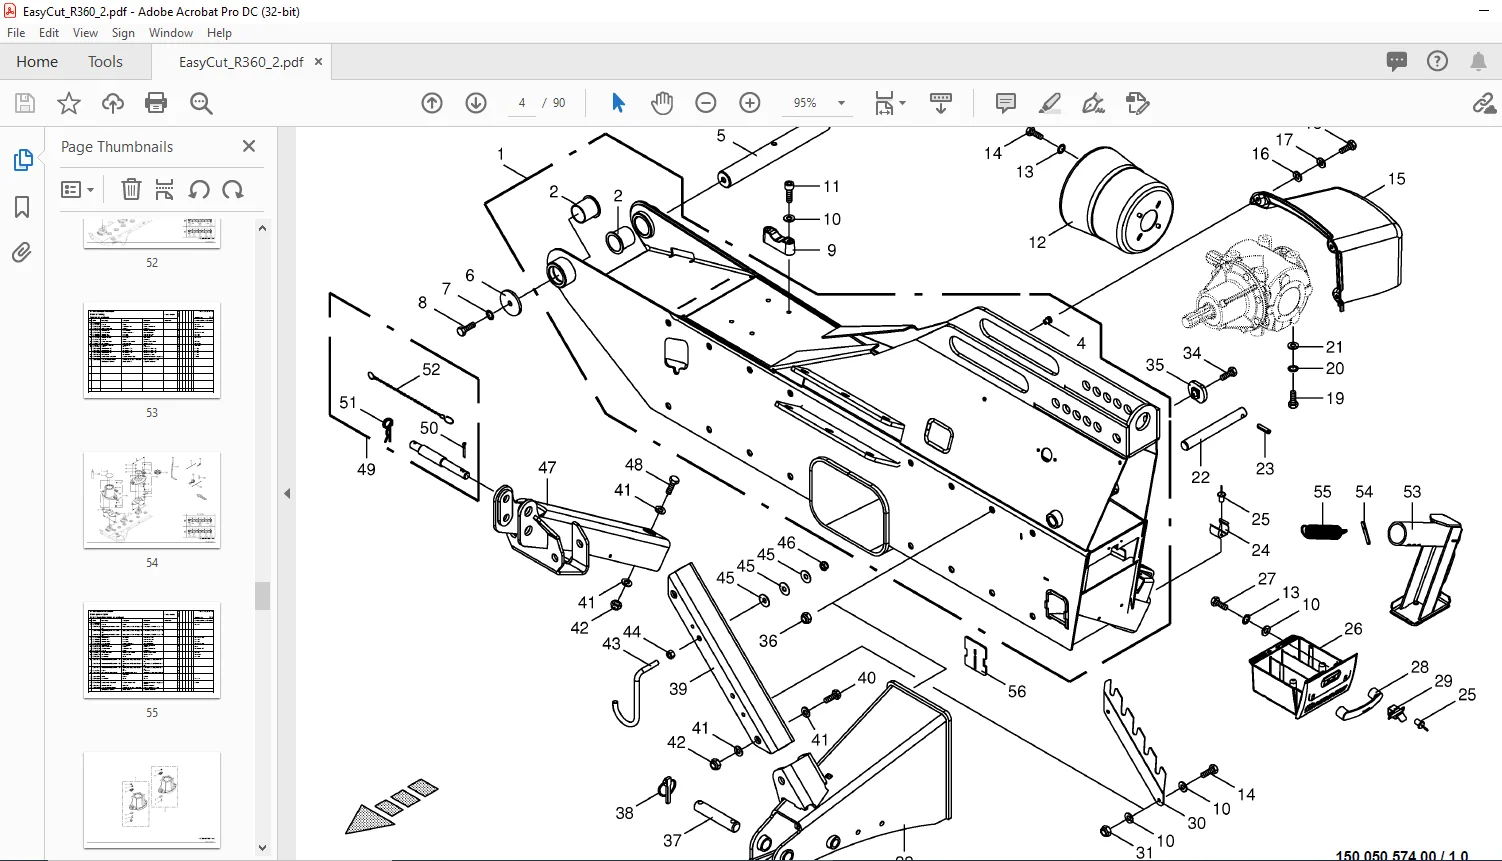
Task: Open the Window menu
Action: coord(171,33)
